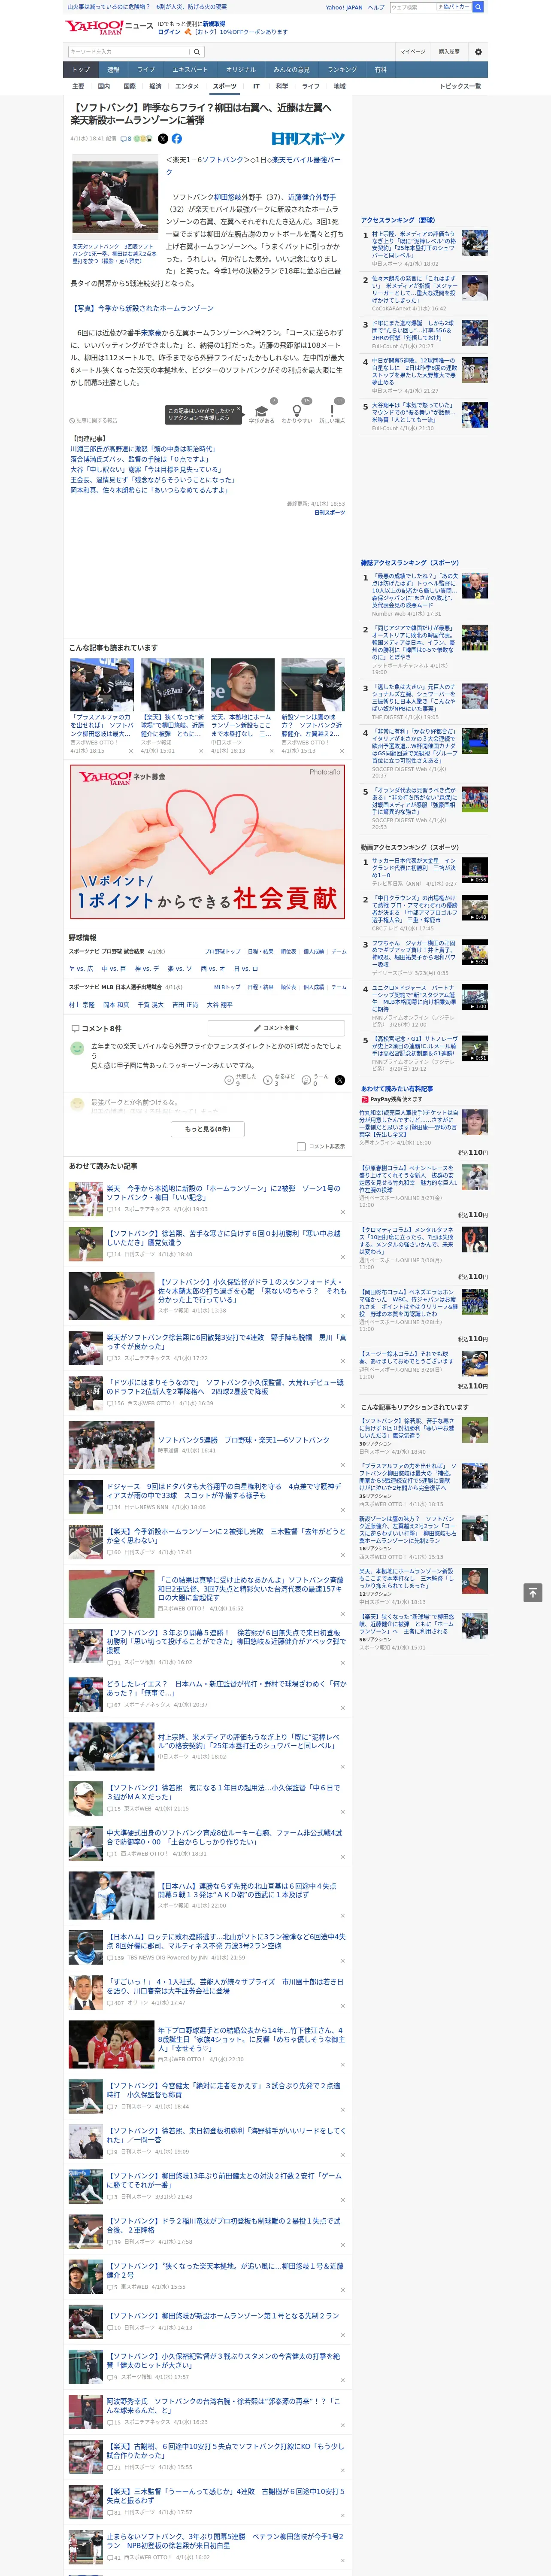Viewport: 551px width, 2576px height.
Task: Click the 近藤健介外野手 link in the article
Action: click(x=312, y=198)
